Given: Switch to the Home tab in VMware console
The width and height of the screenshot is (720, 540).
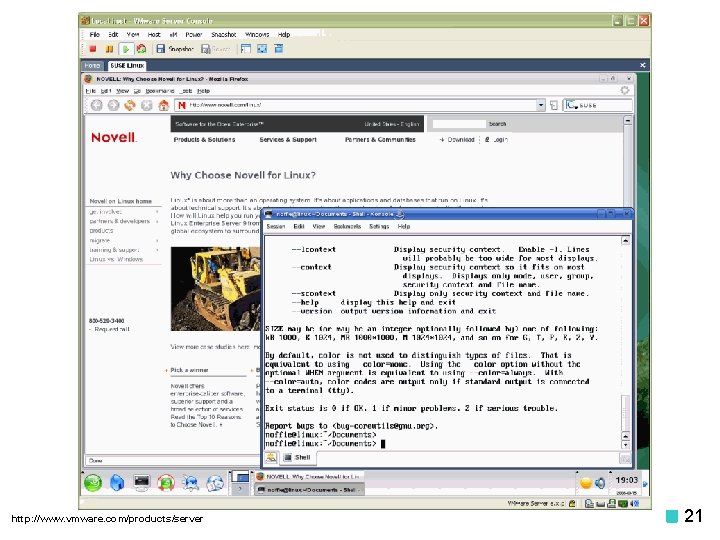Looking at the screenshot, I should point(92,66).
